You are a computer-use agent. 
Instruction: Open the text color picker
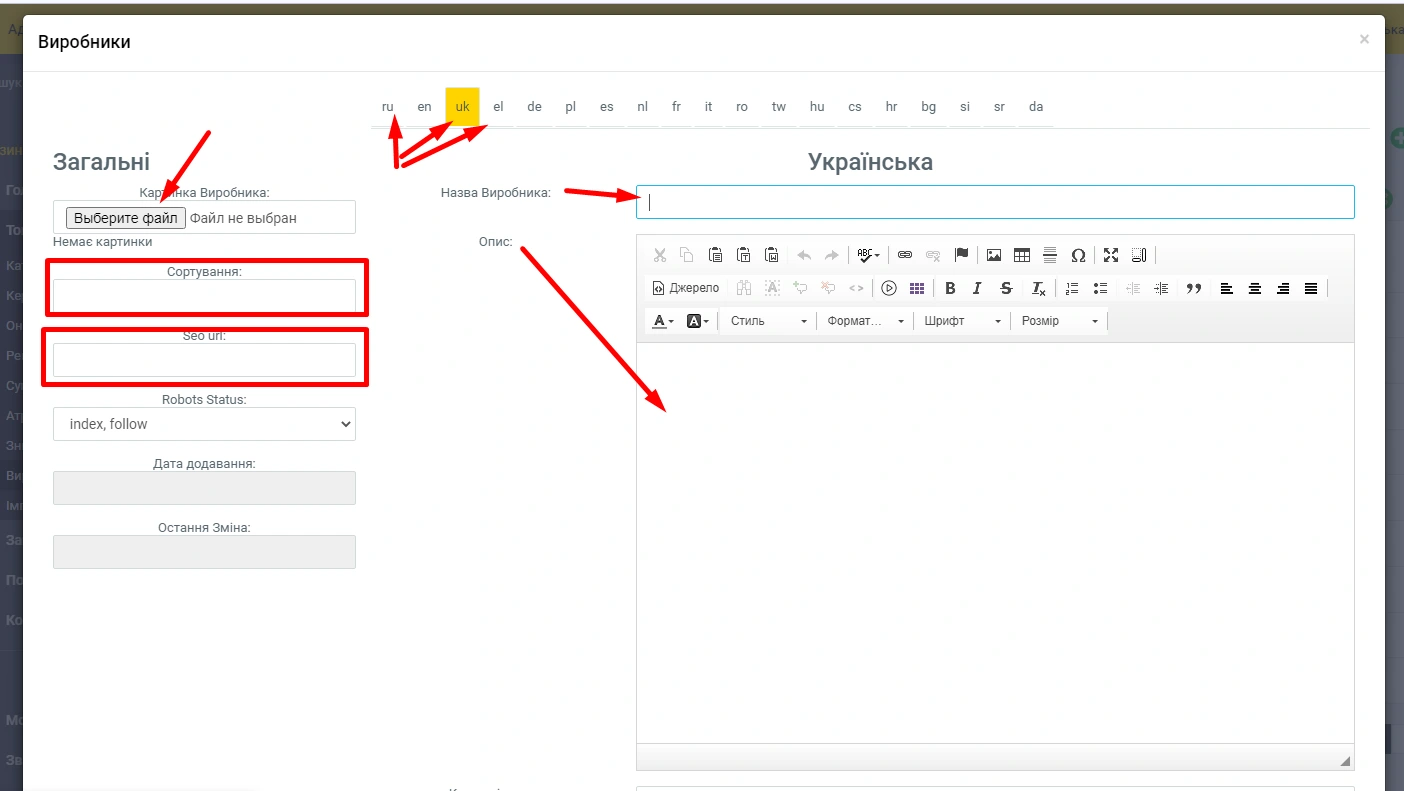click(663, 321)
